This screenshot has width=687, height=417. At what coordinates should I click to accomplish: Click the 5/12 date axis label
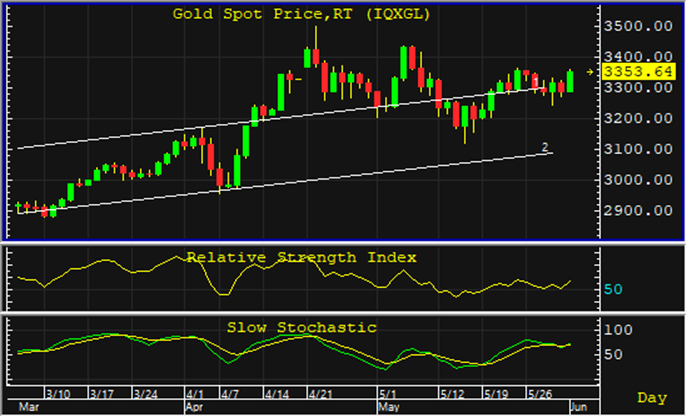point(452,394)
